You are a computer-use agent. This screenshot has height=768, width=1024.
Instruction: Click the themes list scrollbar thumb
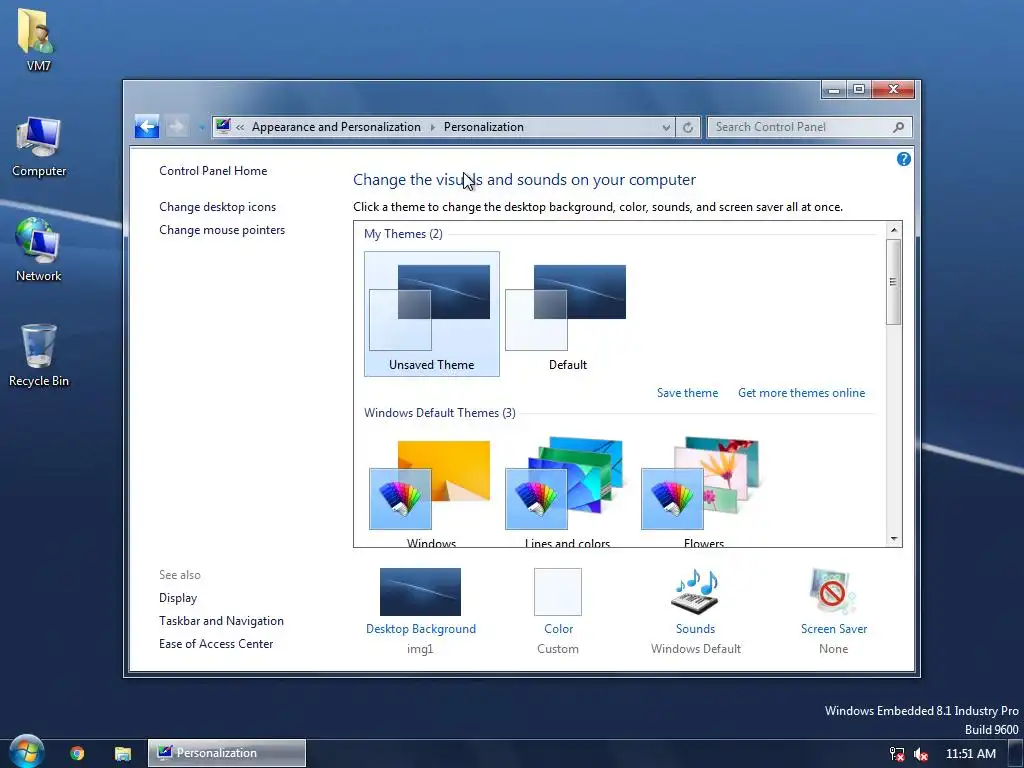point(894,281)
